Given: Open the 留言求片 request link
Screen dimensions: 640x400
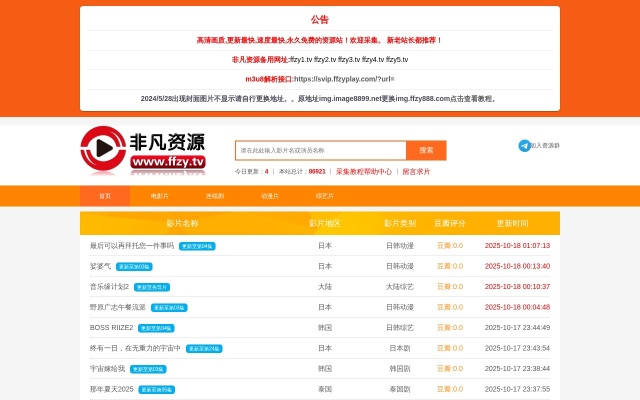Looking at the screenshot, I should 416,172.
